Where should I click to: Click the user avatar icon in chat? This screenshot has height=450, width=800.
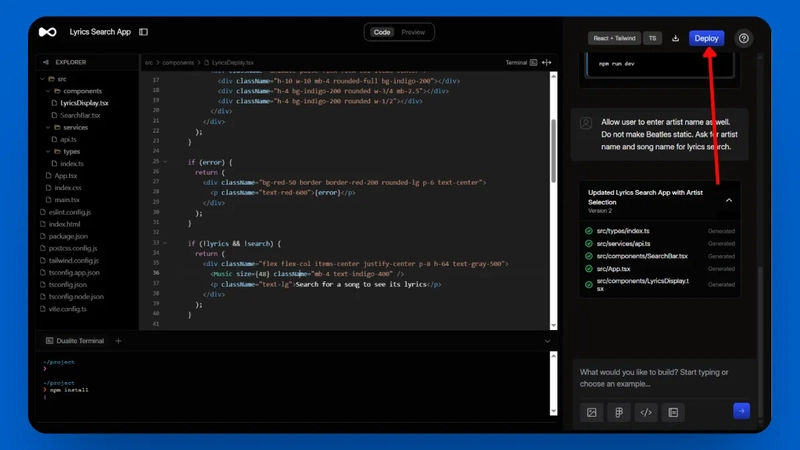coord(586,123)
